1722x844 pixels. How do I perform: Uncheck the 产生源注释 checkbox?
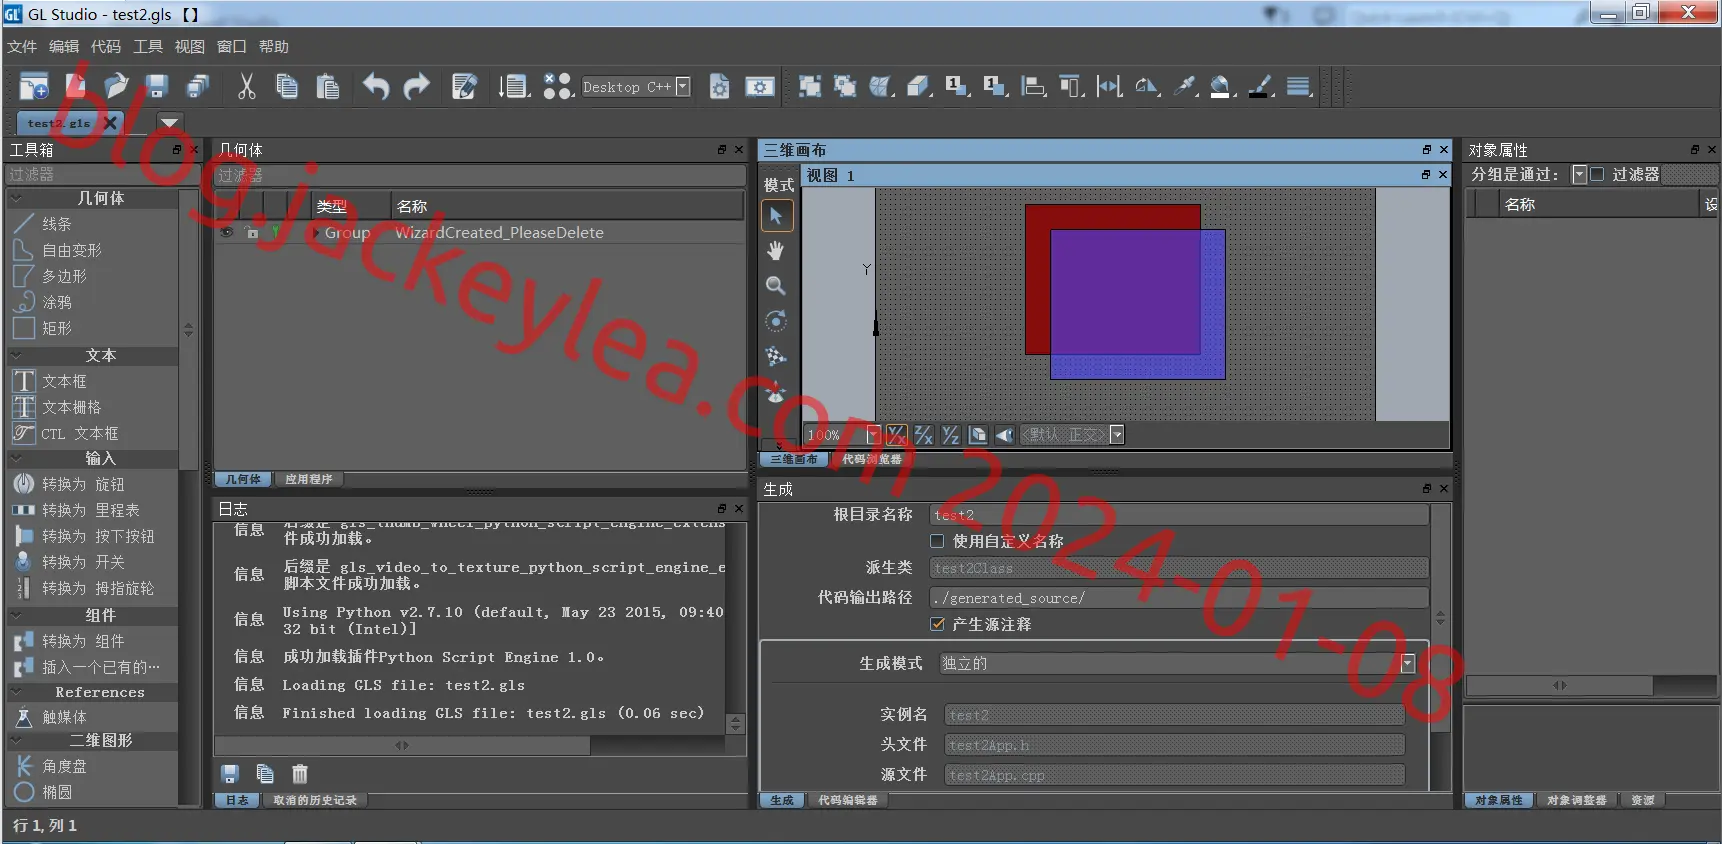click(937, 624)
